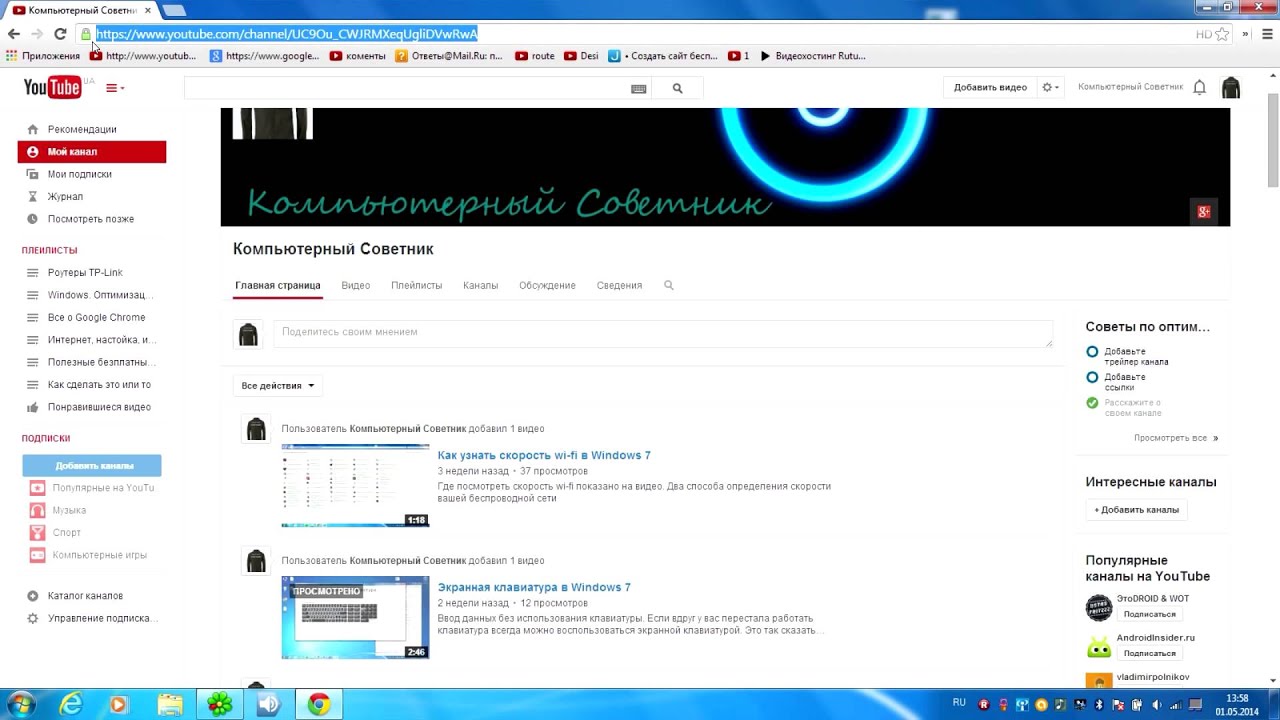Switch to the Плейлисты tab
Image resolution: width=1280 pixels, height=720 pixels.
[x=416, y=285]
